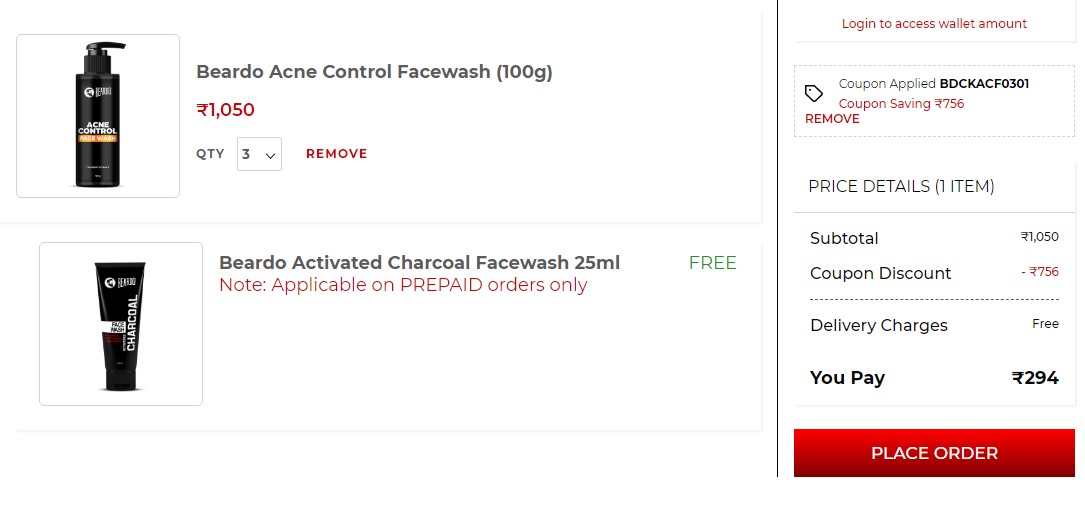
Task: Open the QTY quantity dropdown
Action: 259,154
